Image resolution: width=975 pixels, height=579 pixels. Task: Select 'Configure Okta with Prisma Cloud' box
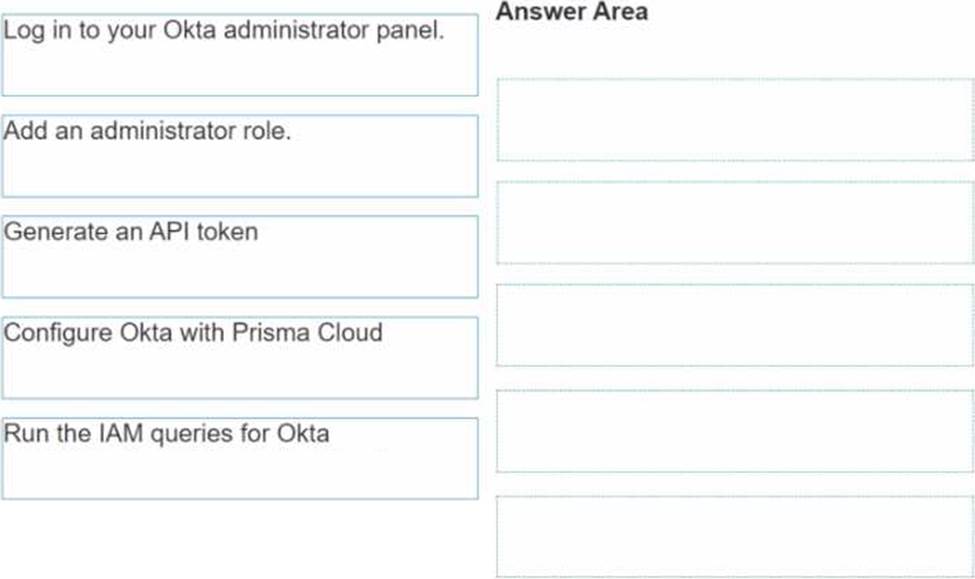[x=240, y=358]
